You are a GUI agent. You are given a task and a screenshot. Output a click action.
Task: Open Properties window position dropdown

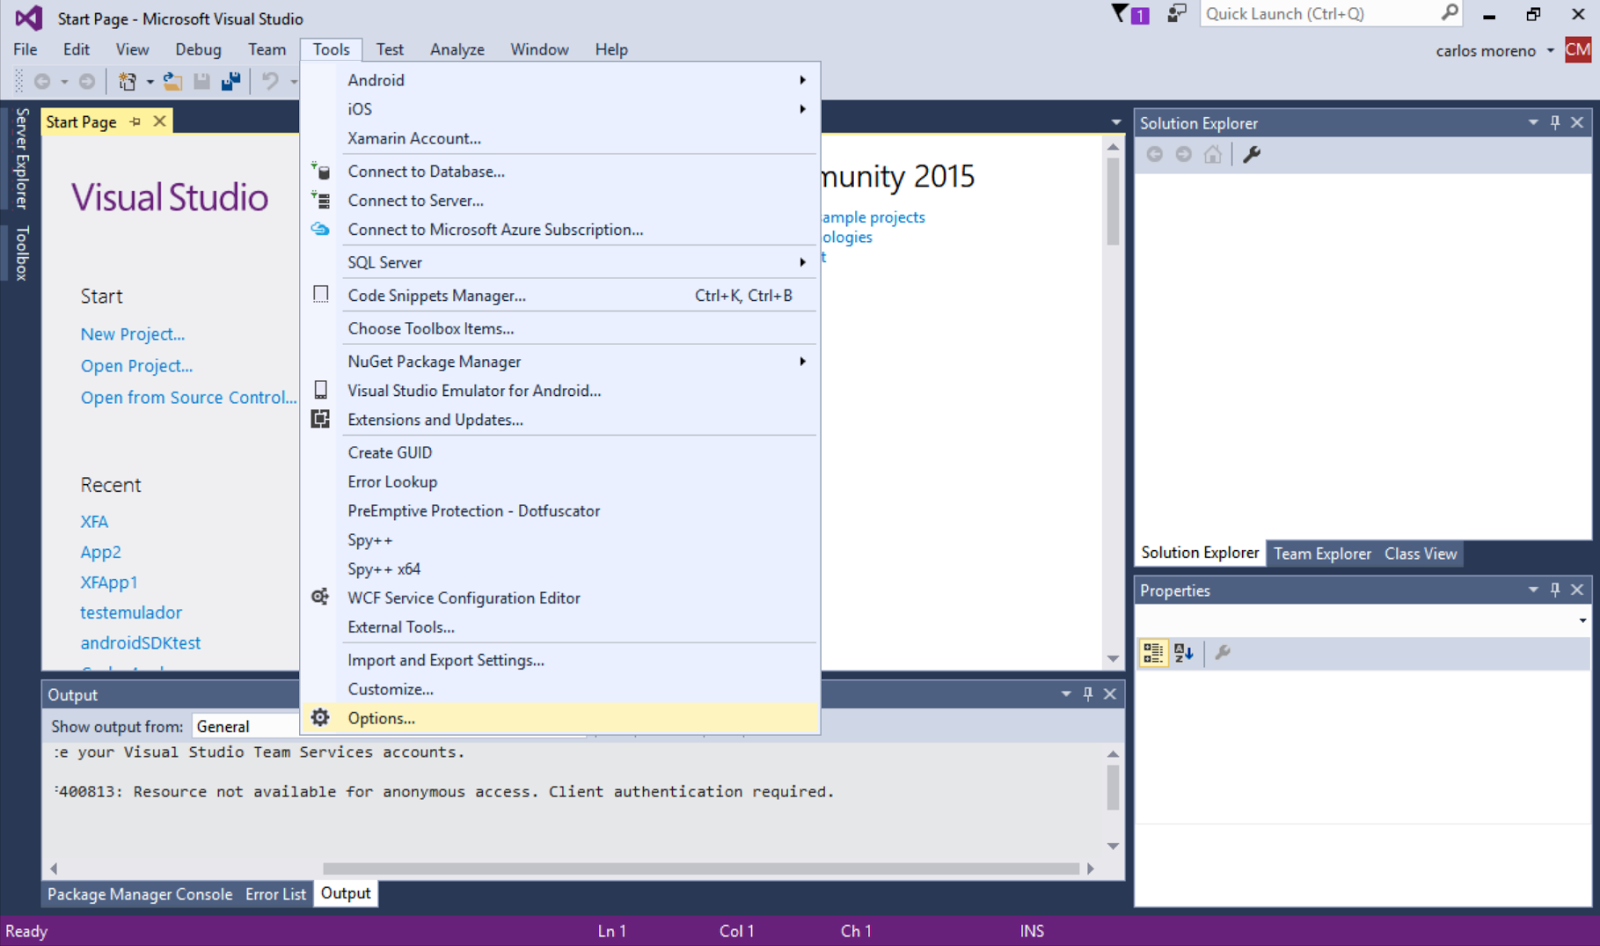[x=1533, y=590]
